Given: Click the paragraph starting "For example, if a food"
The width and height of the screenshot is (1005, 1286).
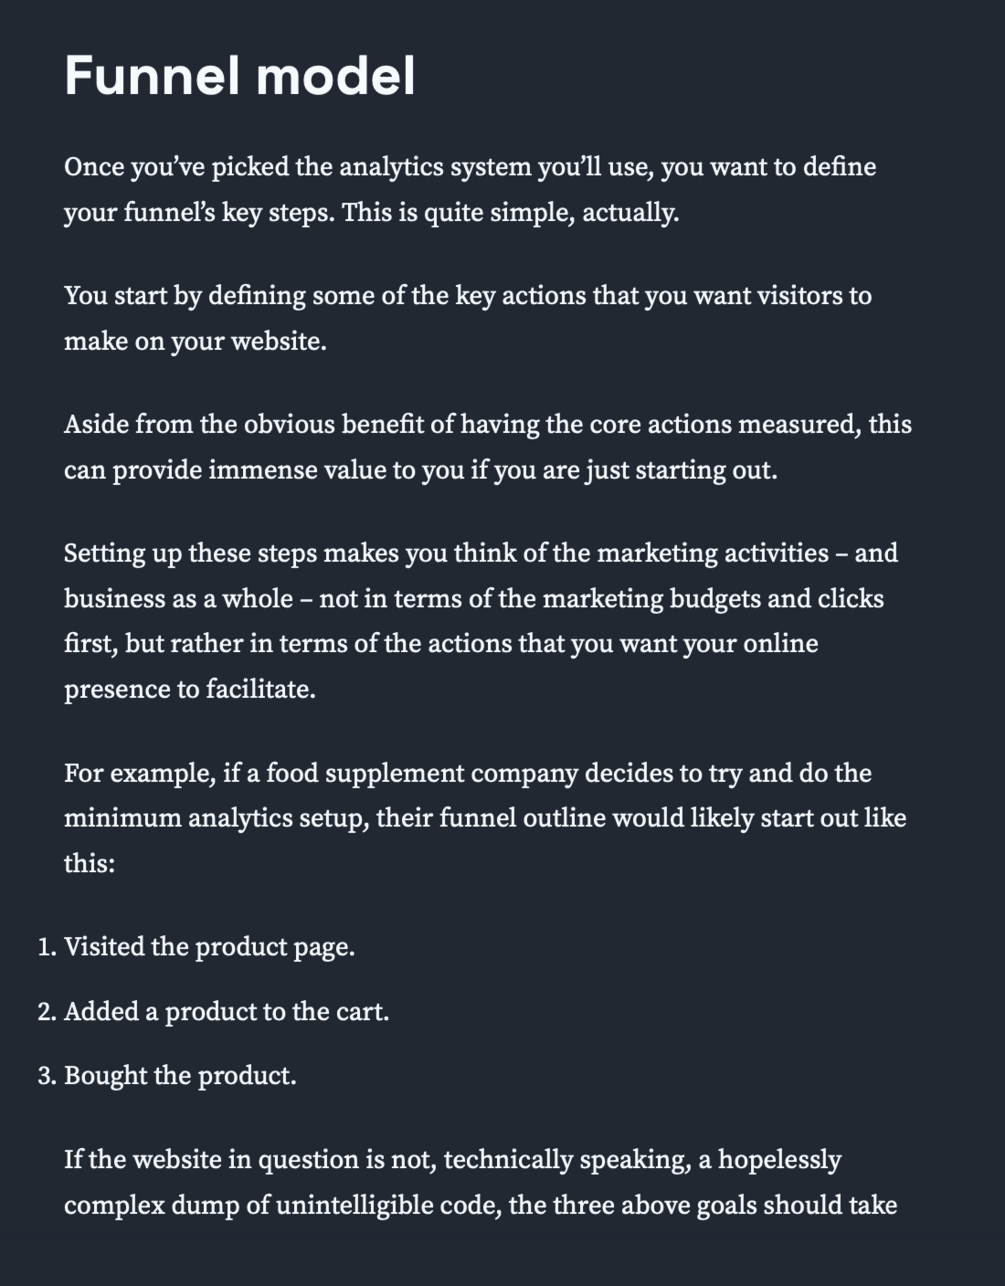Looking at the screenshot, I should [x=485, y=818].
